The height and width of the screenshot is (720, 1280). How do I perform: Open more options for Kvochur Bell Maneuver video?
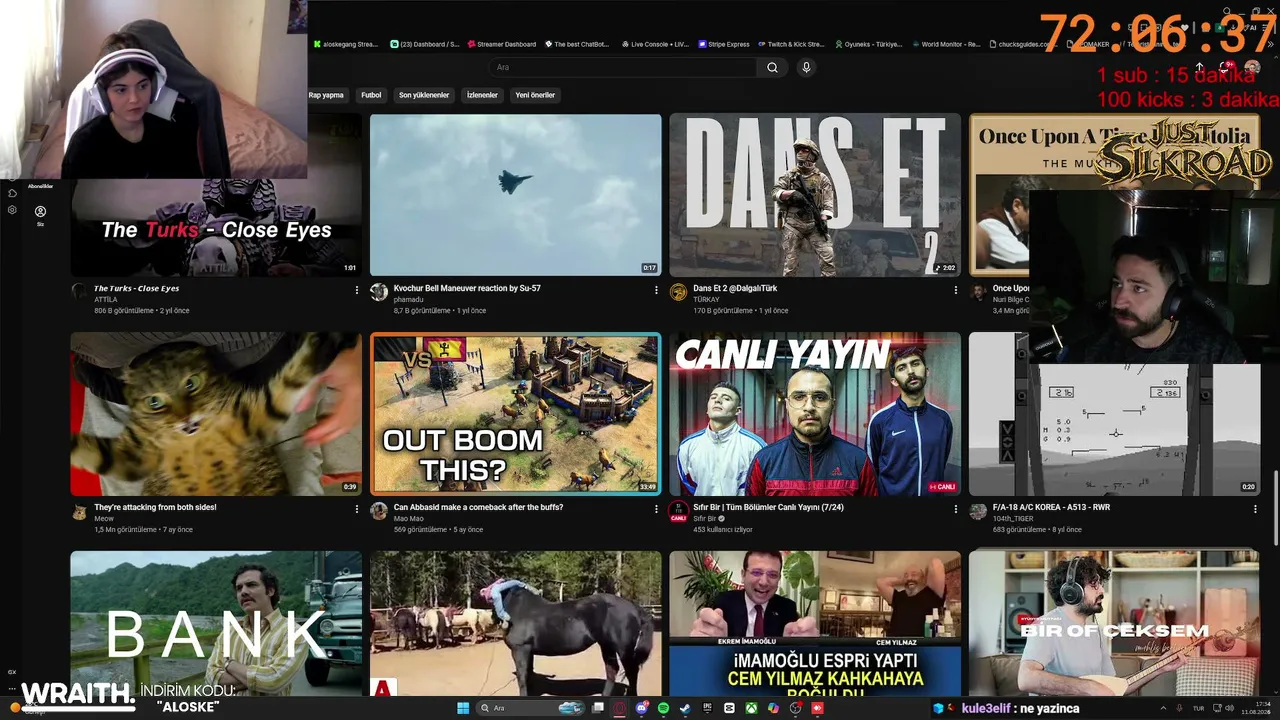[x=656, y=290]
